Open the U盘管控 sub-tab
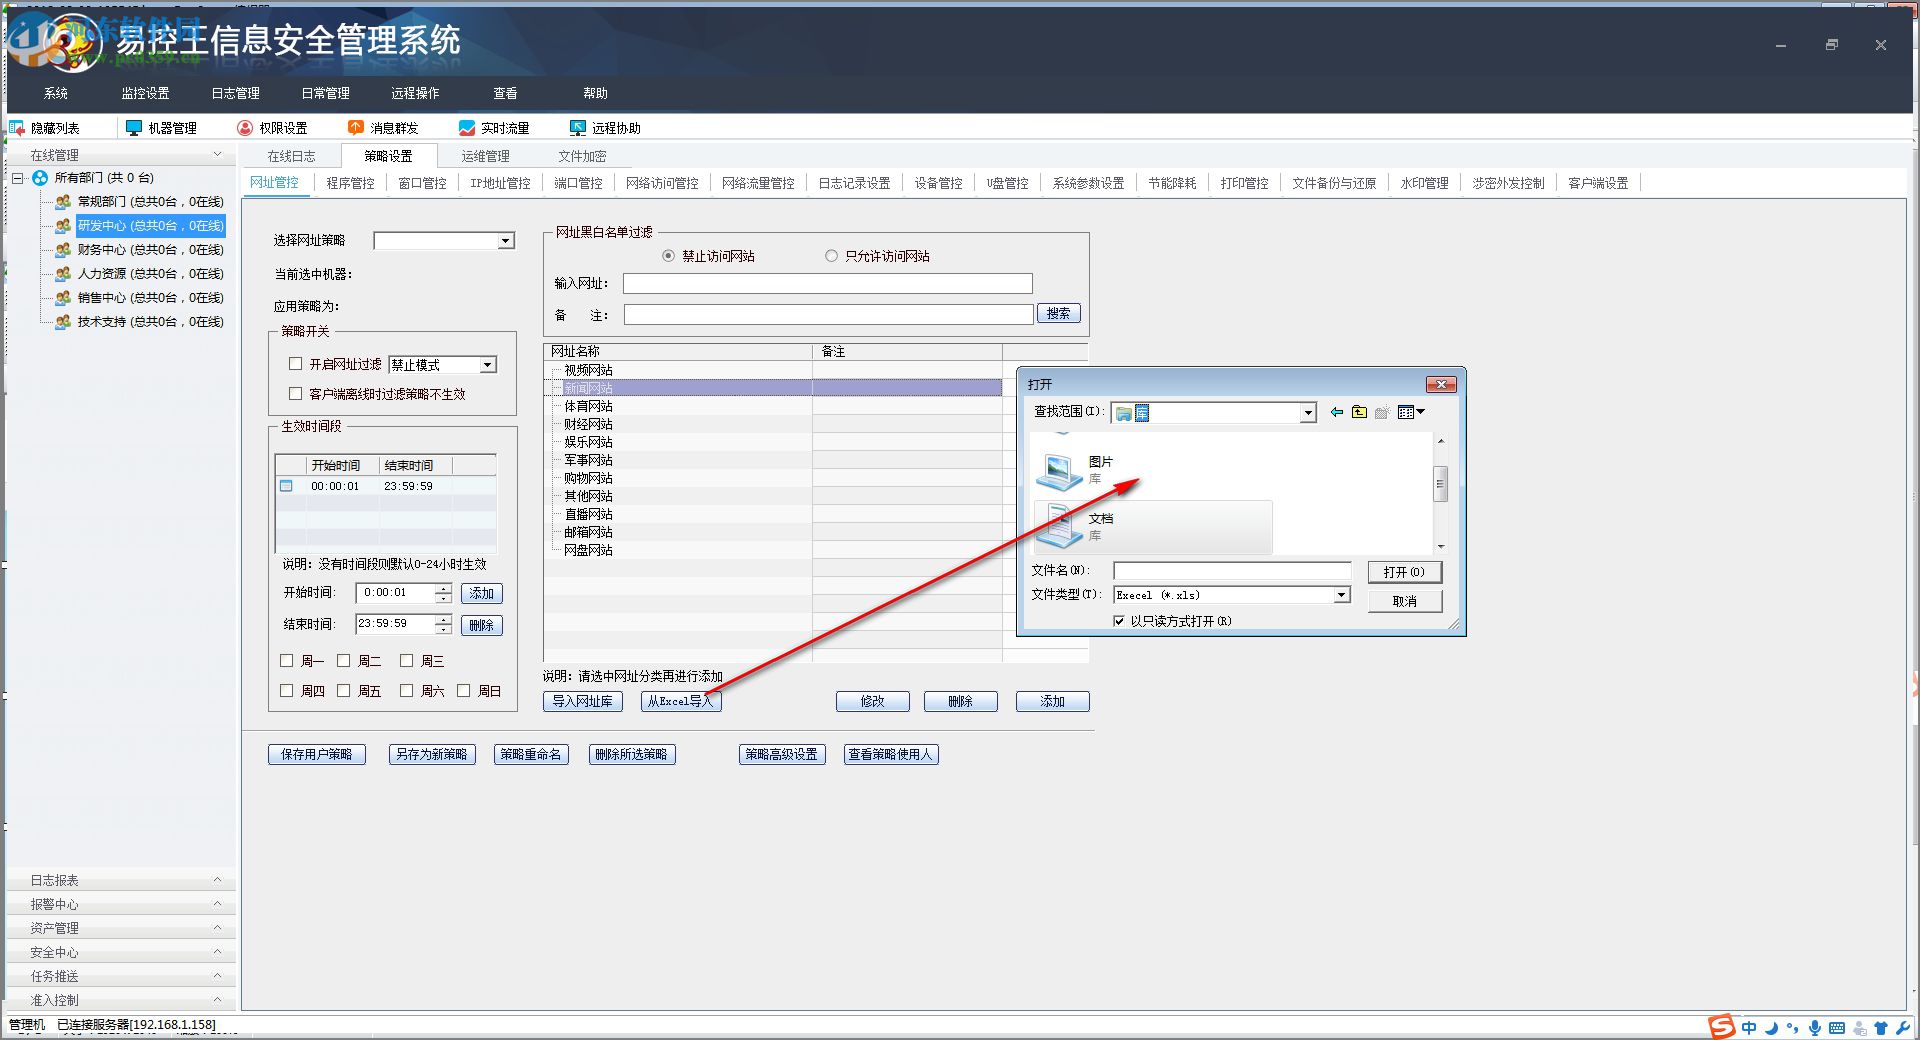This screenshot has width=1920, height=1040. (x=1008, y=183)
